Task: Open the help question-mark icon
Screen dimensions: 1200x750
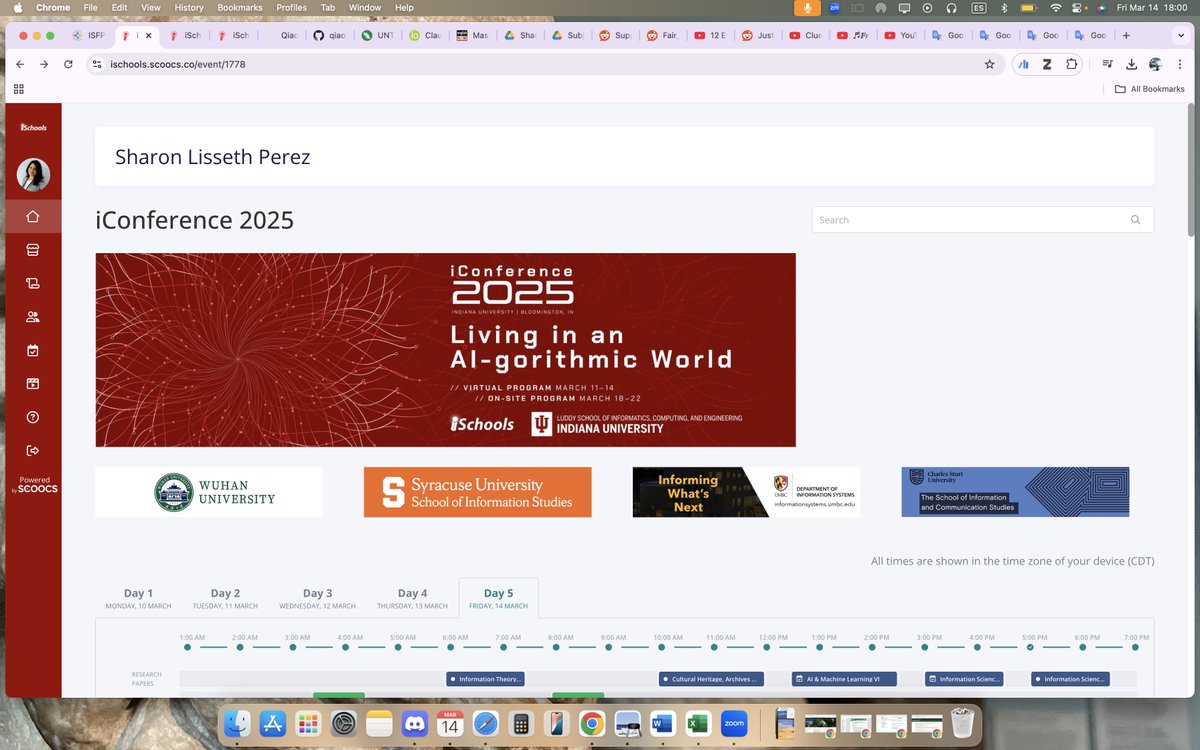Action: tap(32, 417)
